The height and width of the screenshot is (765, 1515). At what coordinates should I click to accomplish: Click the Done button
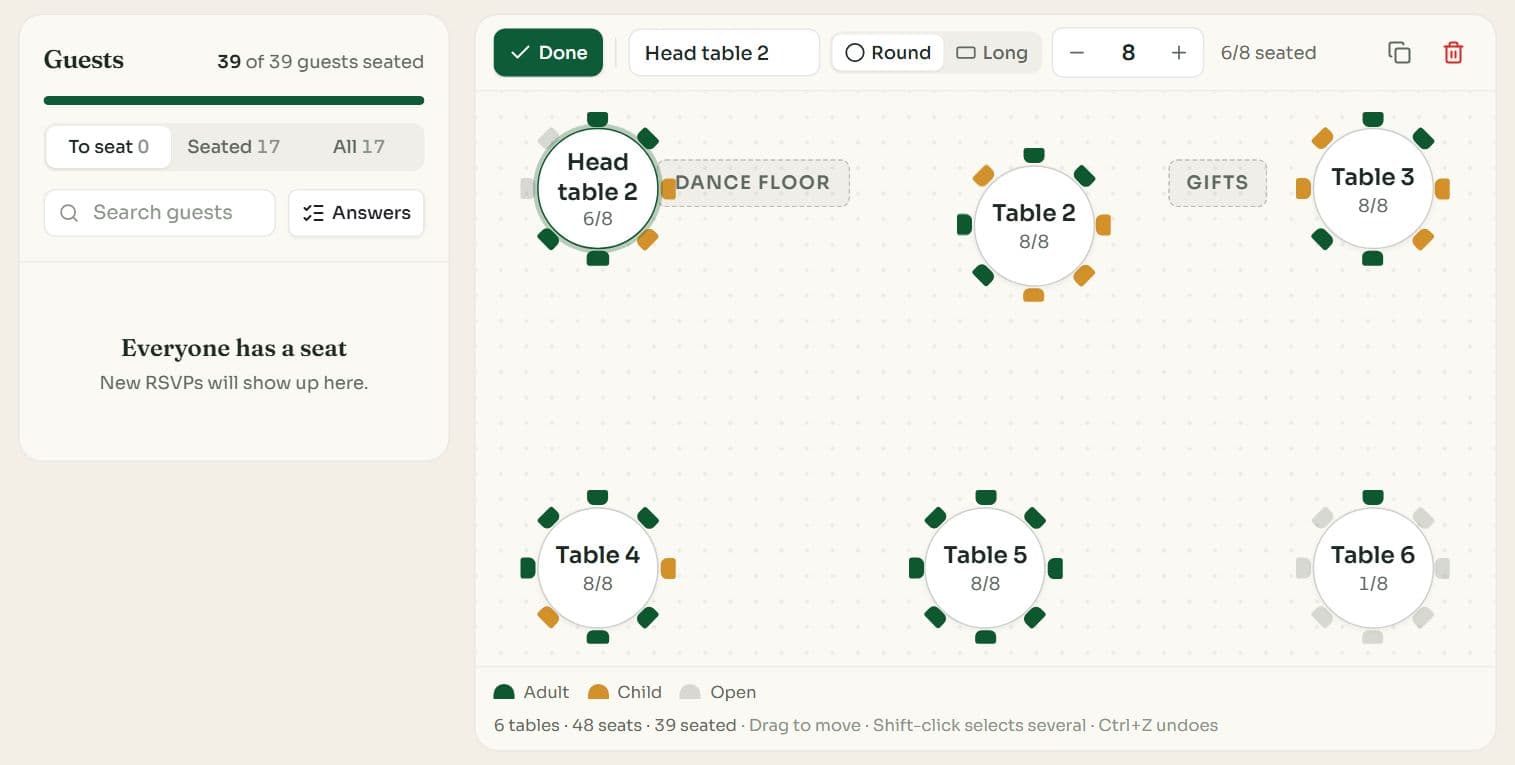point(548,53)
